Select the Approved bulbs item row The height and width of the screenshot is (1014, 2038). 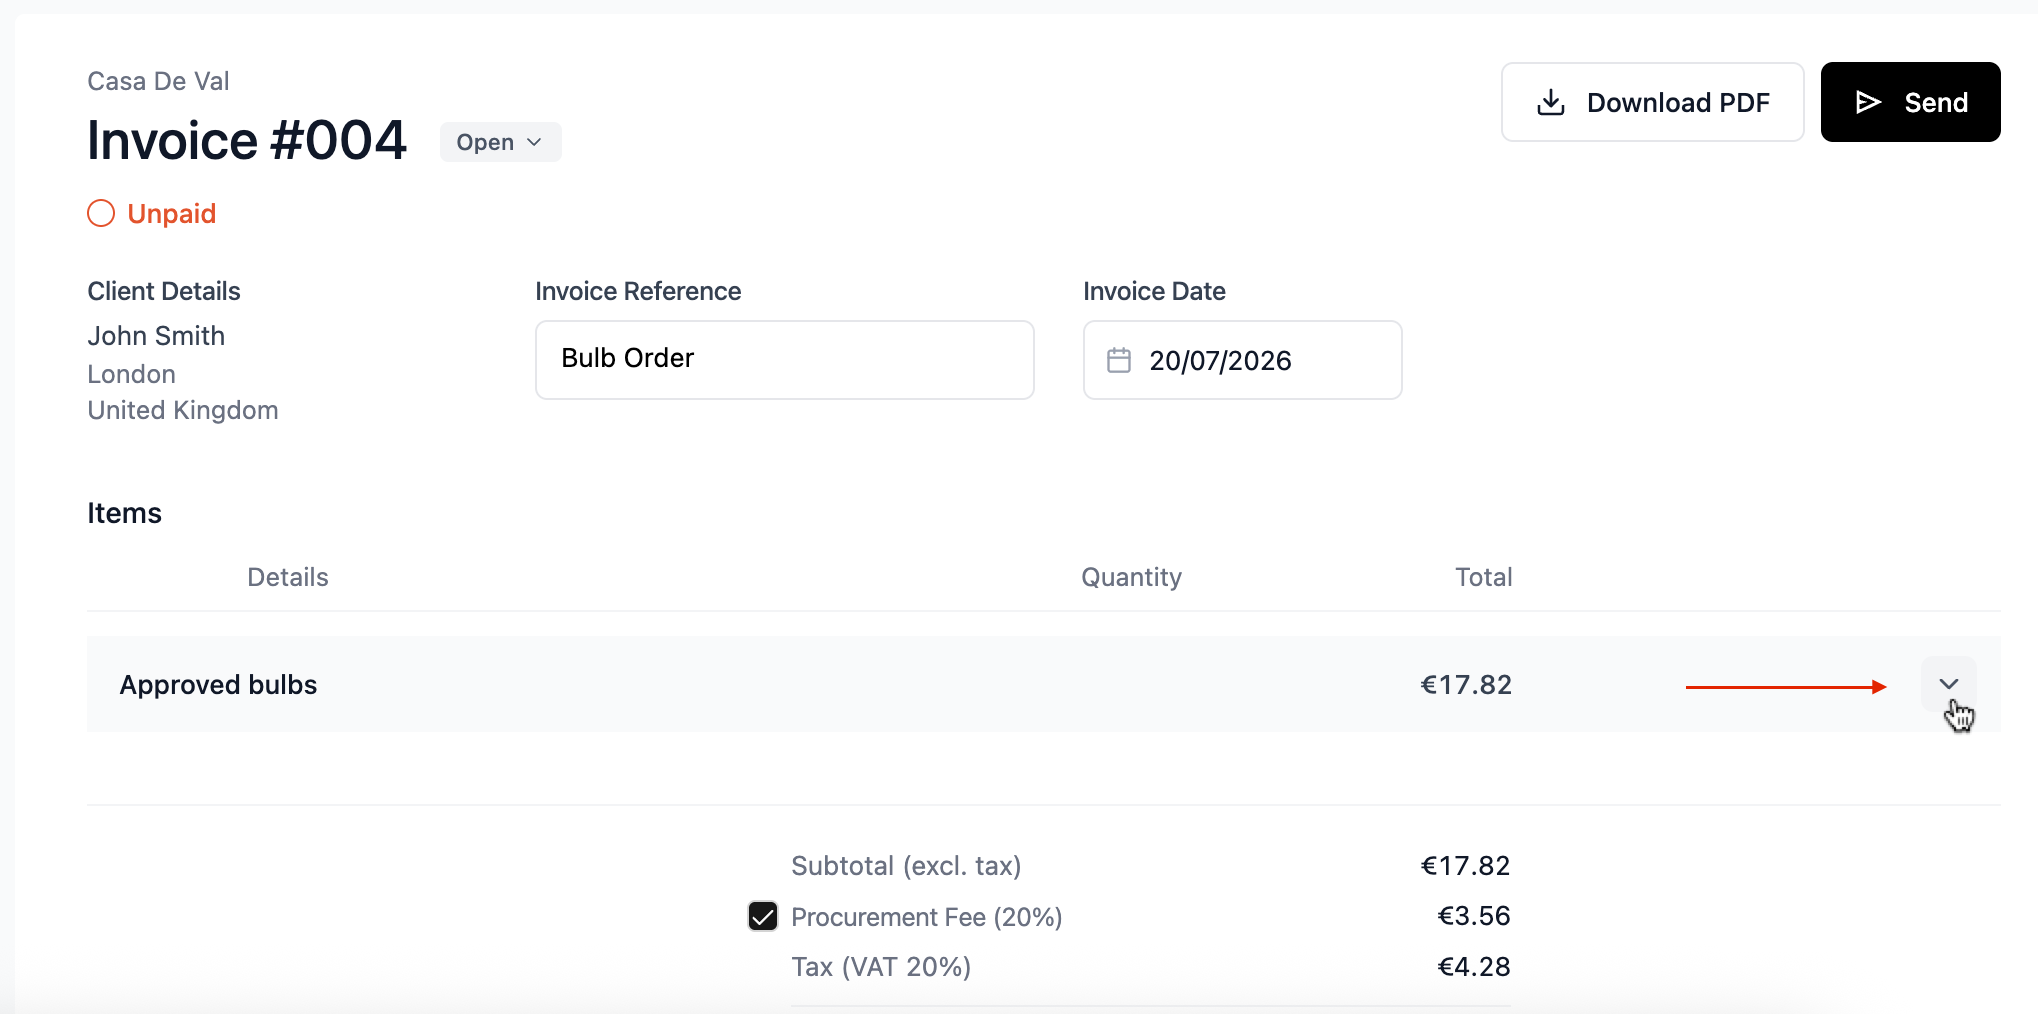pyautogui.click(x=1043, y=684)
